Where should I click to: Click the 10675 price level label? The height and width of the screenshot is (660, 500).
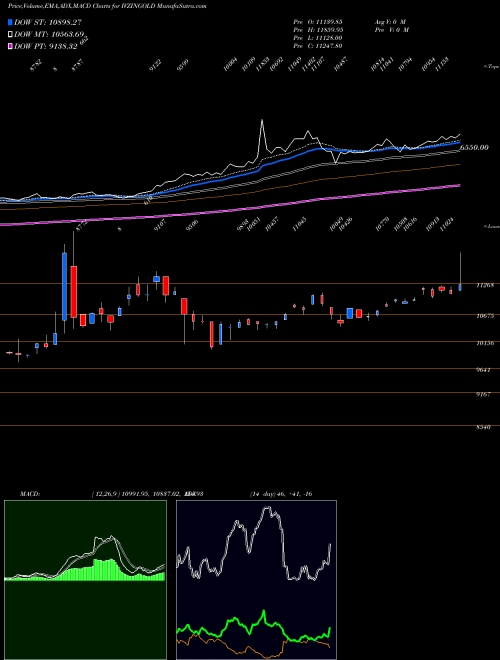pyautogui.click(x=484, y=316)
